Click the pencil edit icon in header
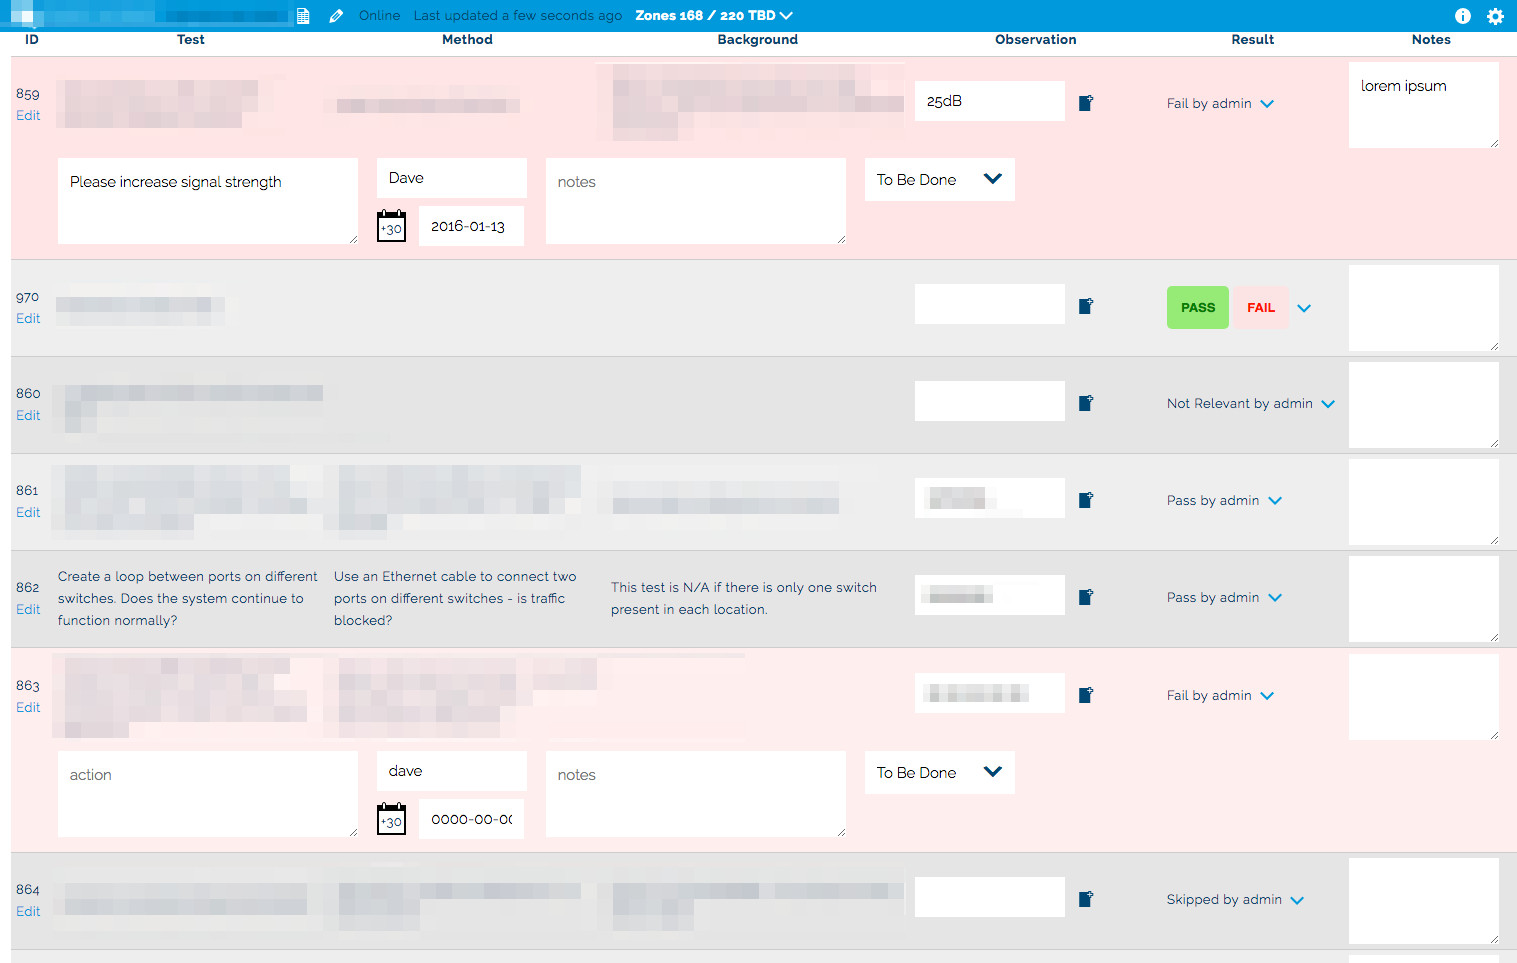The width and height of the screenshot is (1517, 963). [336, 16]
